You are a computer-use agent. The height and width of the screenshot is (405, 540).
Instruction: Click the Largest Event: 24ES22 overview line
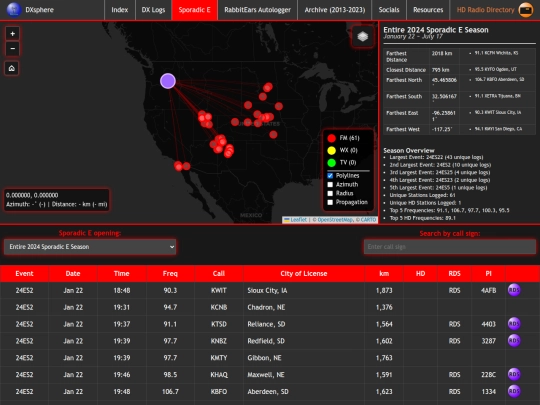[436, 157]
